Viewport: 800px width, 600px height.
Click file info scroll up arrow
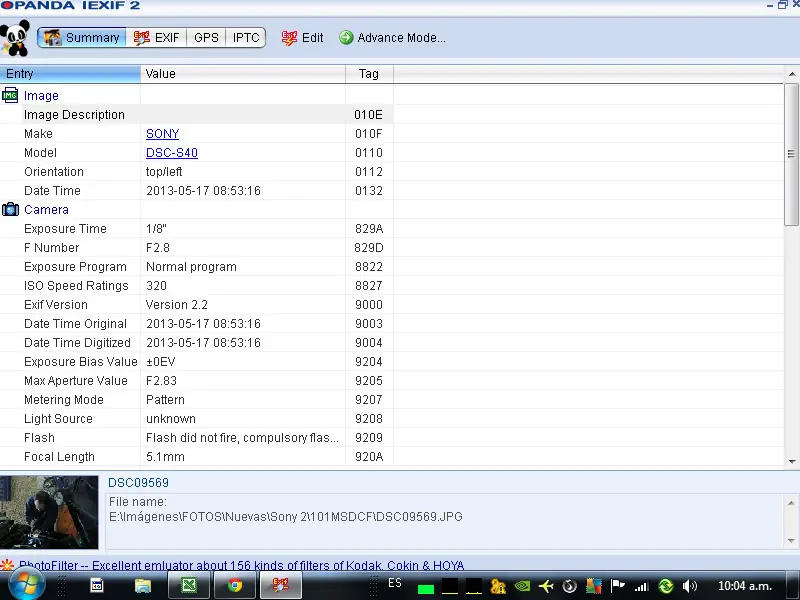point(791,503)
